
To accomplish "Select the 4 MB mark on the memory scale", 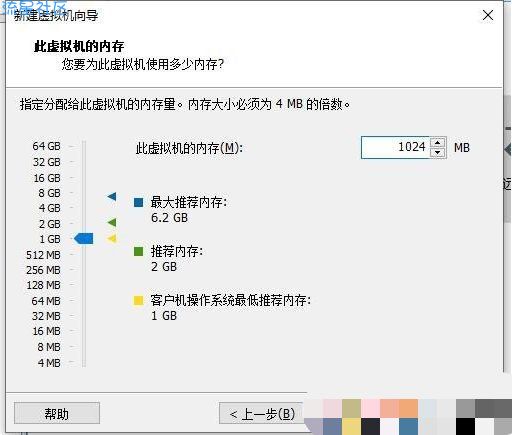I will pyautogui.click(x=49, y=363).
